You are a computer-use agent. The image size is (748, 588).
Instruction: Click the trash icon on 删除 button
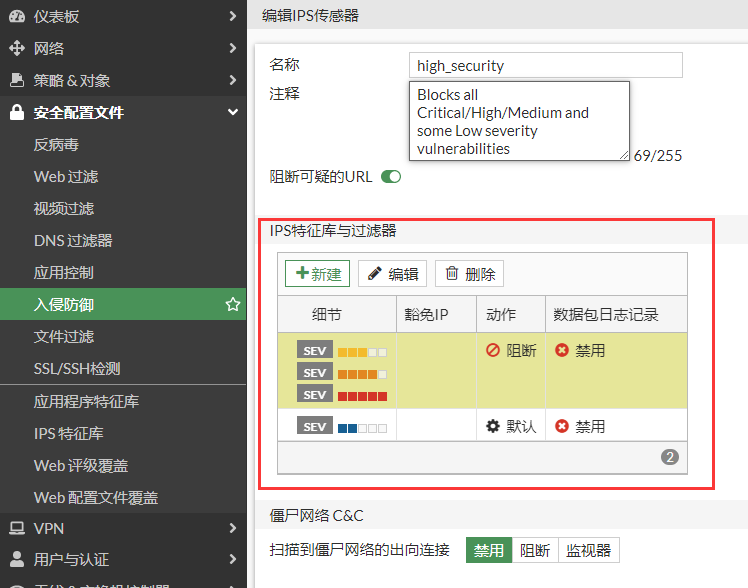tap(452, 274)
